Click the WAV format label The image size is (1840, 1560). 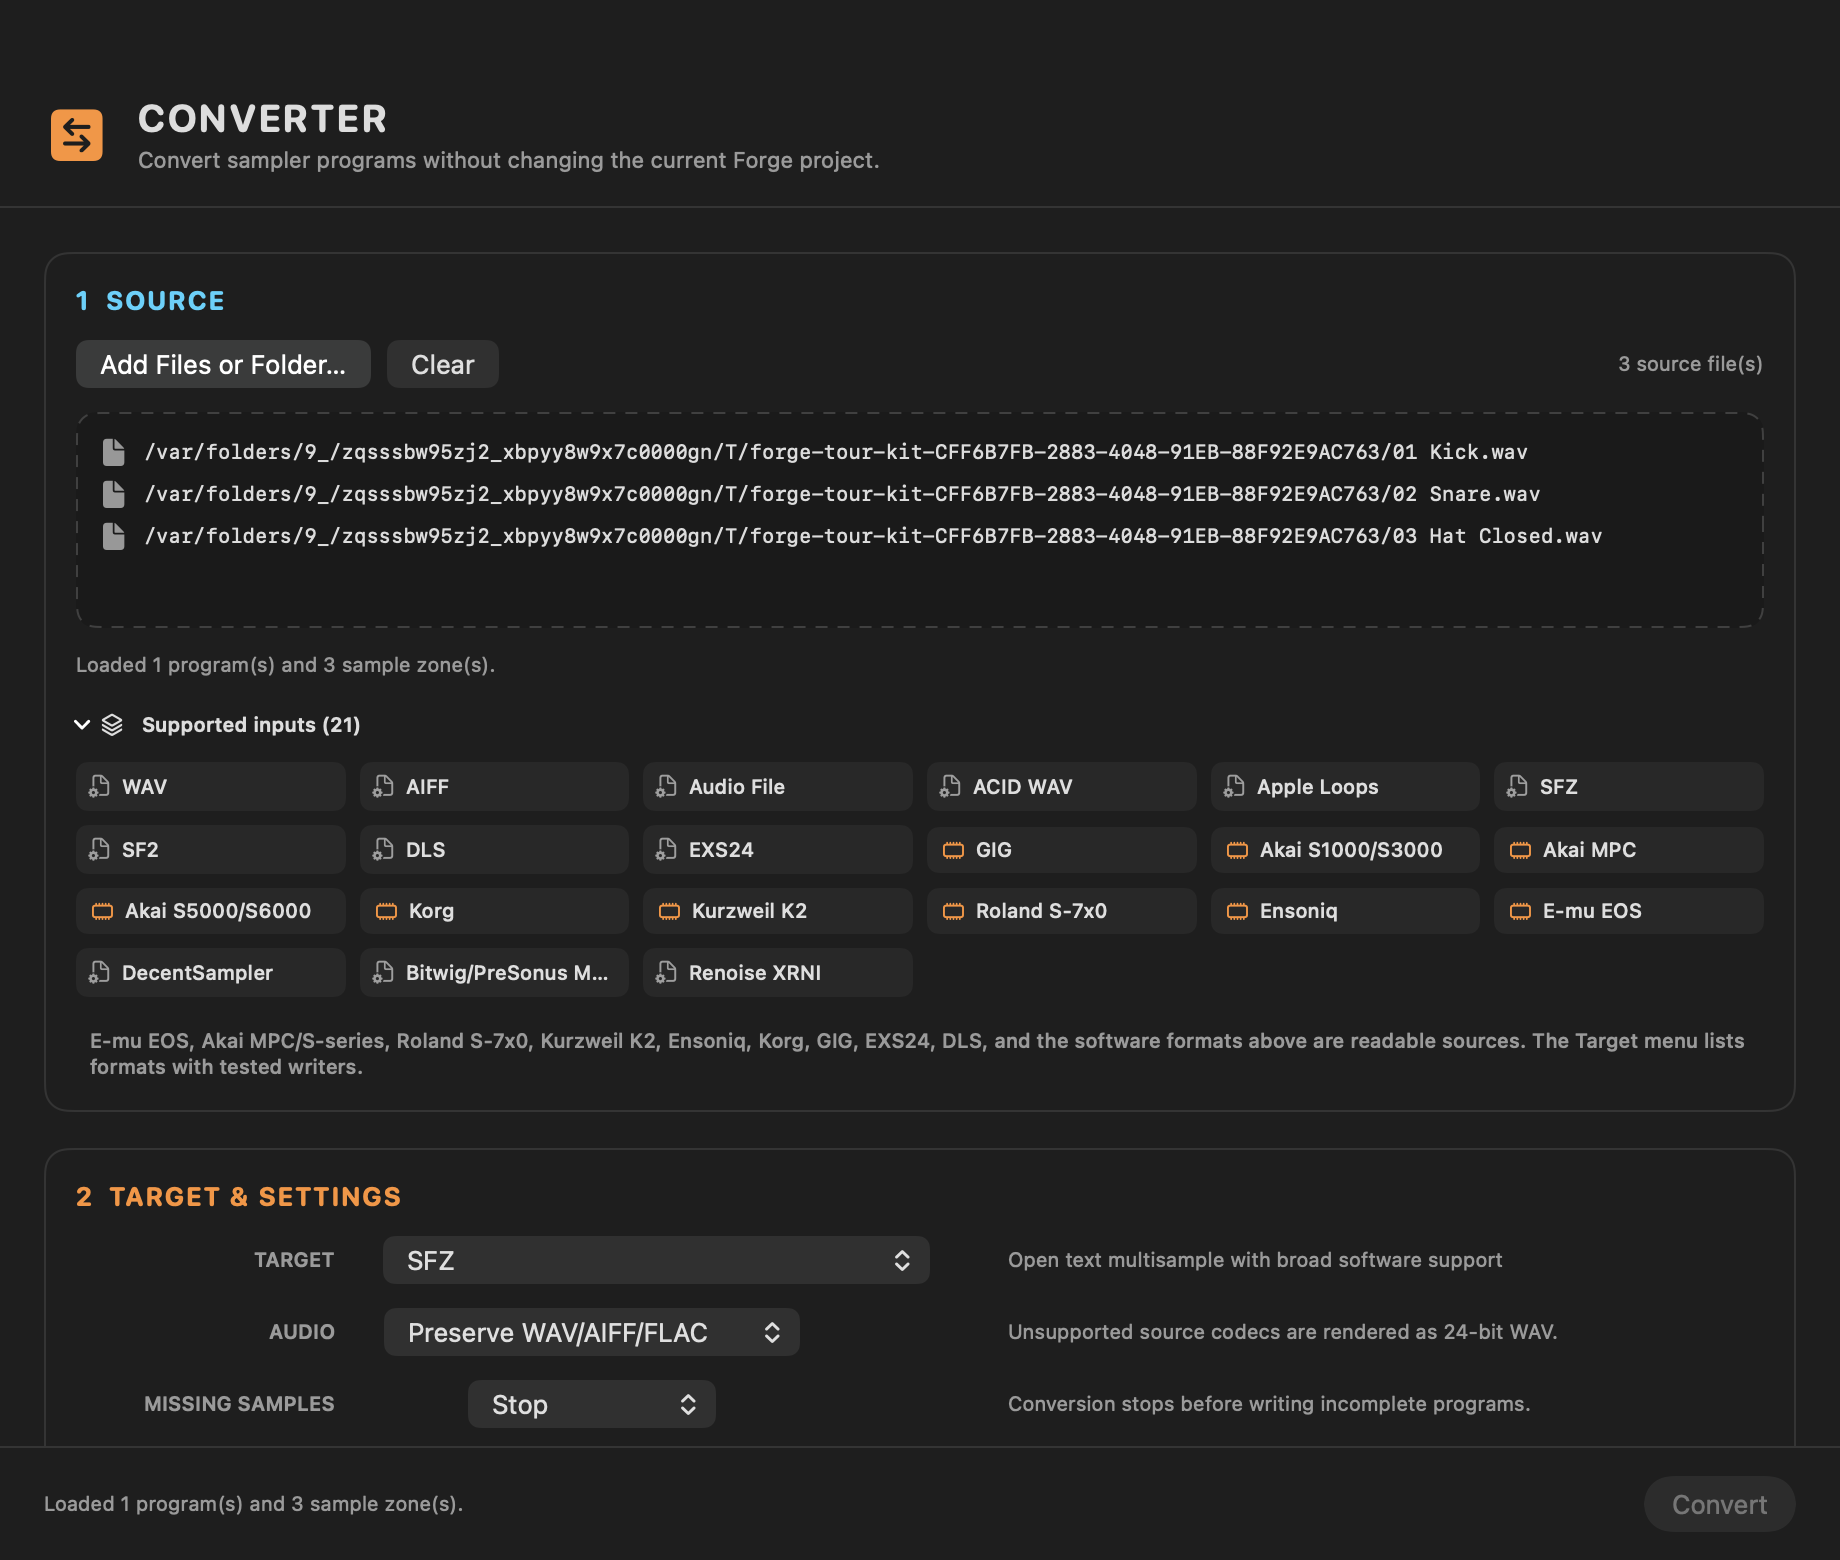(x=145, y=787)
